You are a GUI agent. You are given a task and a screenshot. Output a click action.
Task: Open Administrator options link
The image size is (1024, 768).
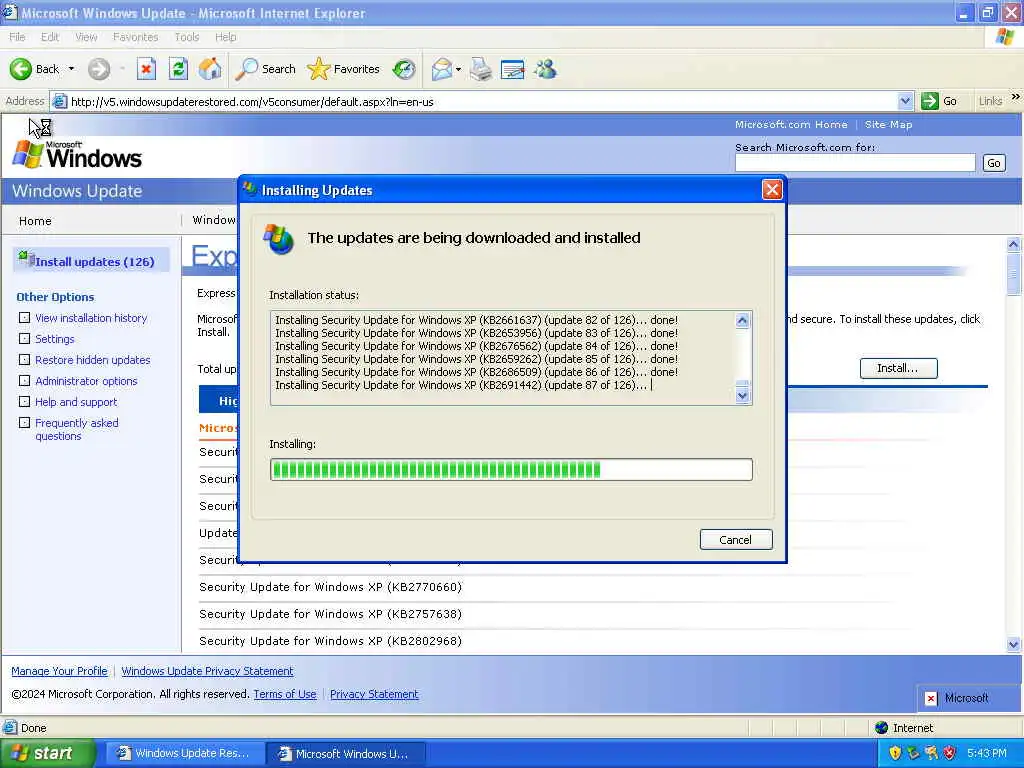(86, 381)
